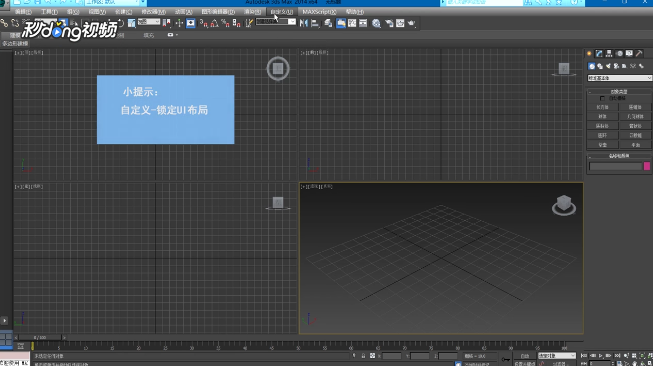This screenshot has width=653, height=366.
Task: Open the Rendering (渲染) menu
Action: pos(252,12)
